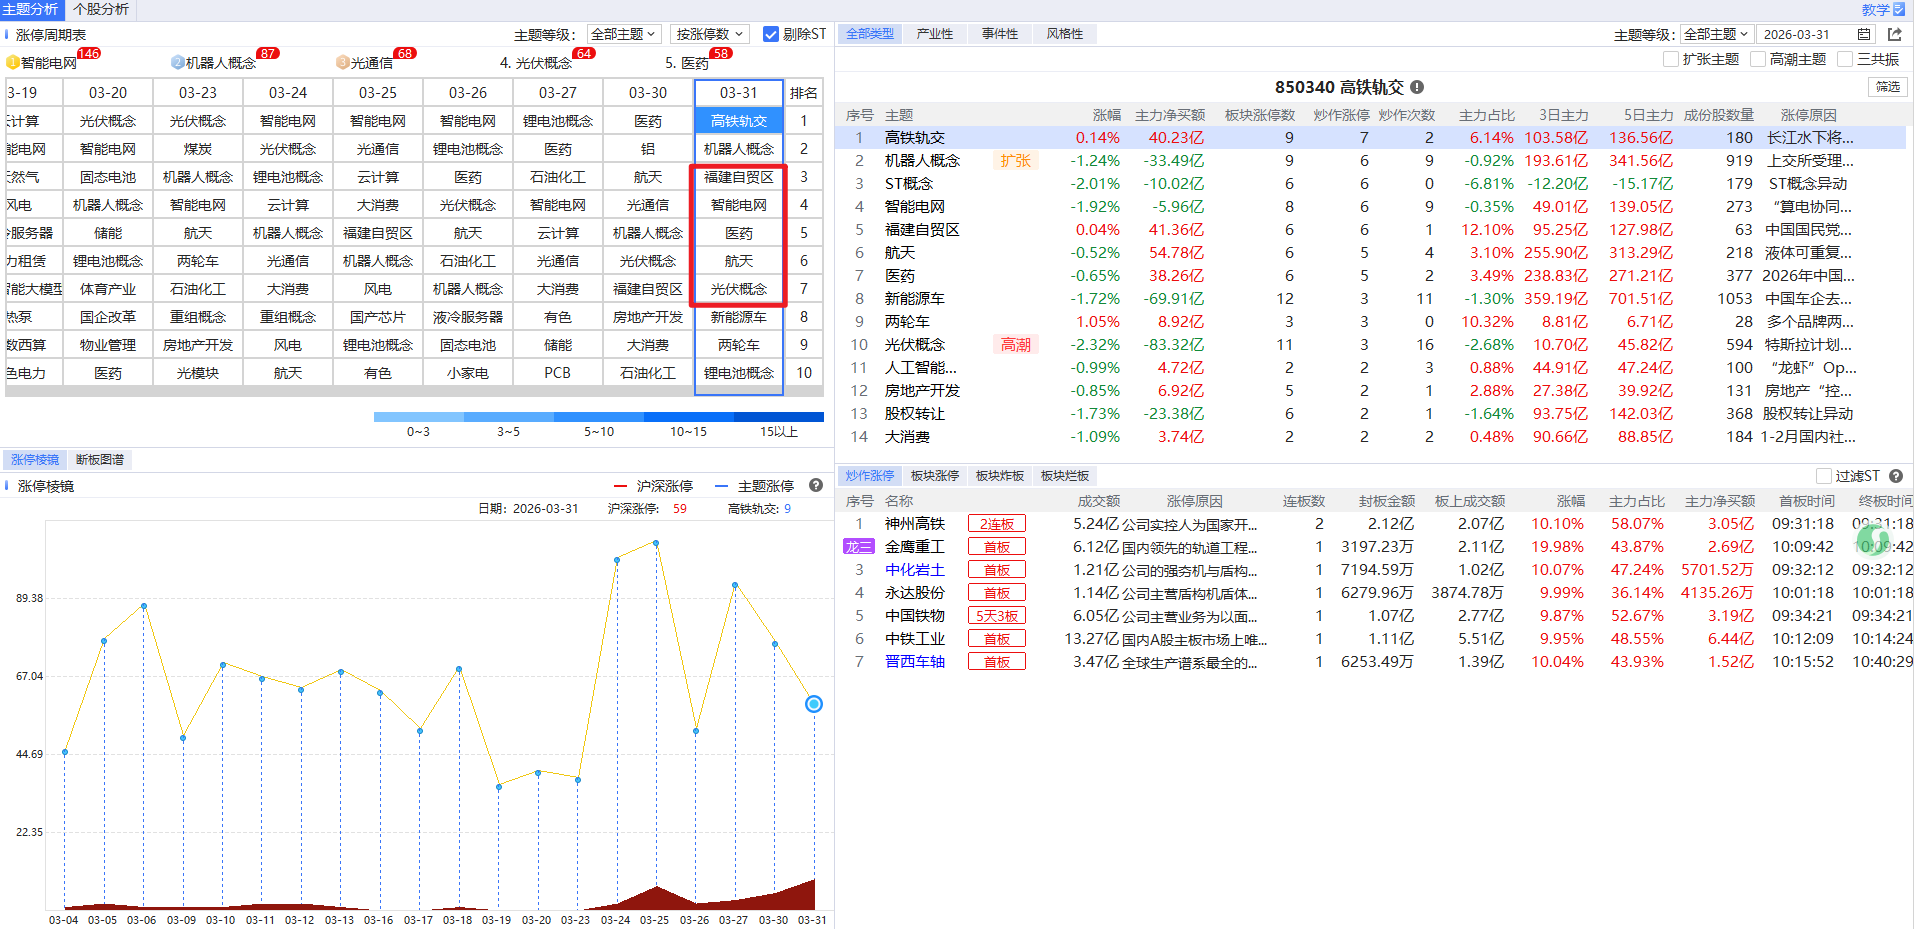This screenshot has height=929, width=1914.
Task: Uncheck the 剔除ST checkbox
Action: click(x=770, y=34)
